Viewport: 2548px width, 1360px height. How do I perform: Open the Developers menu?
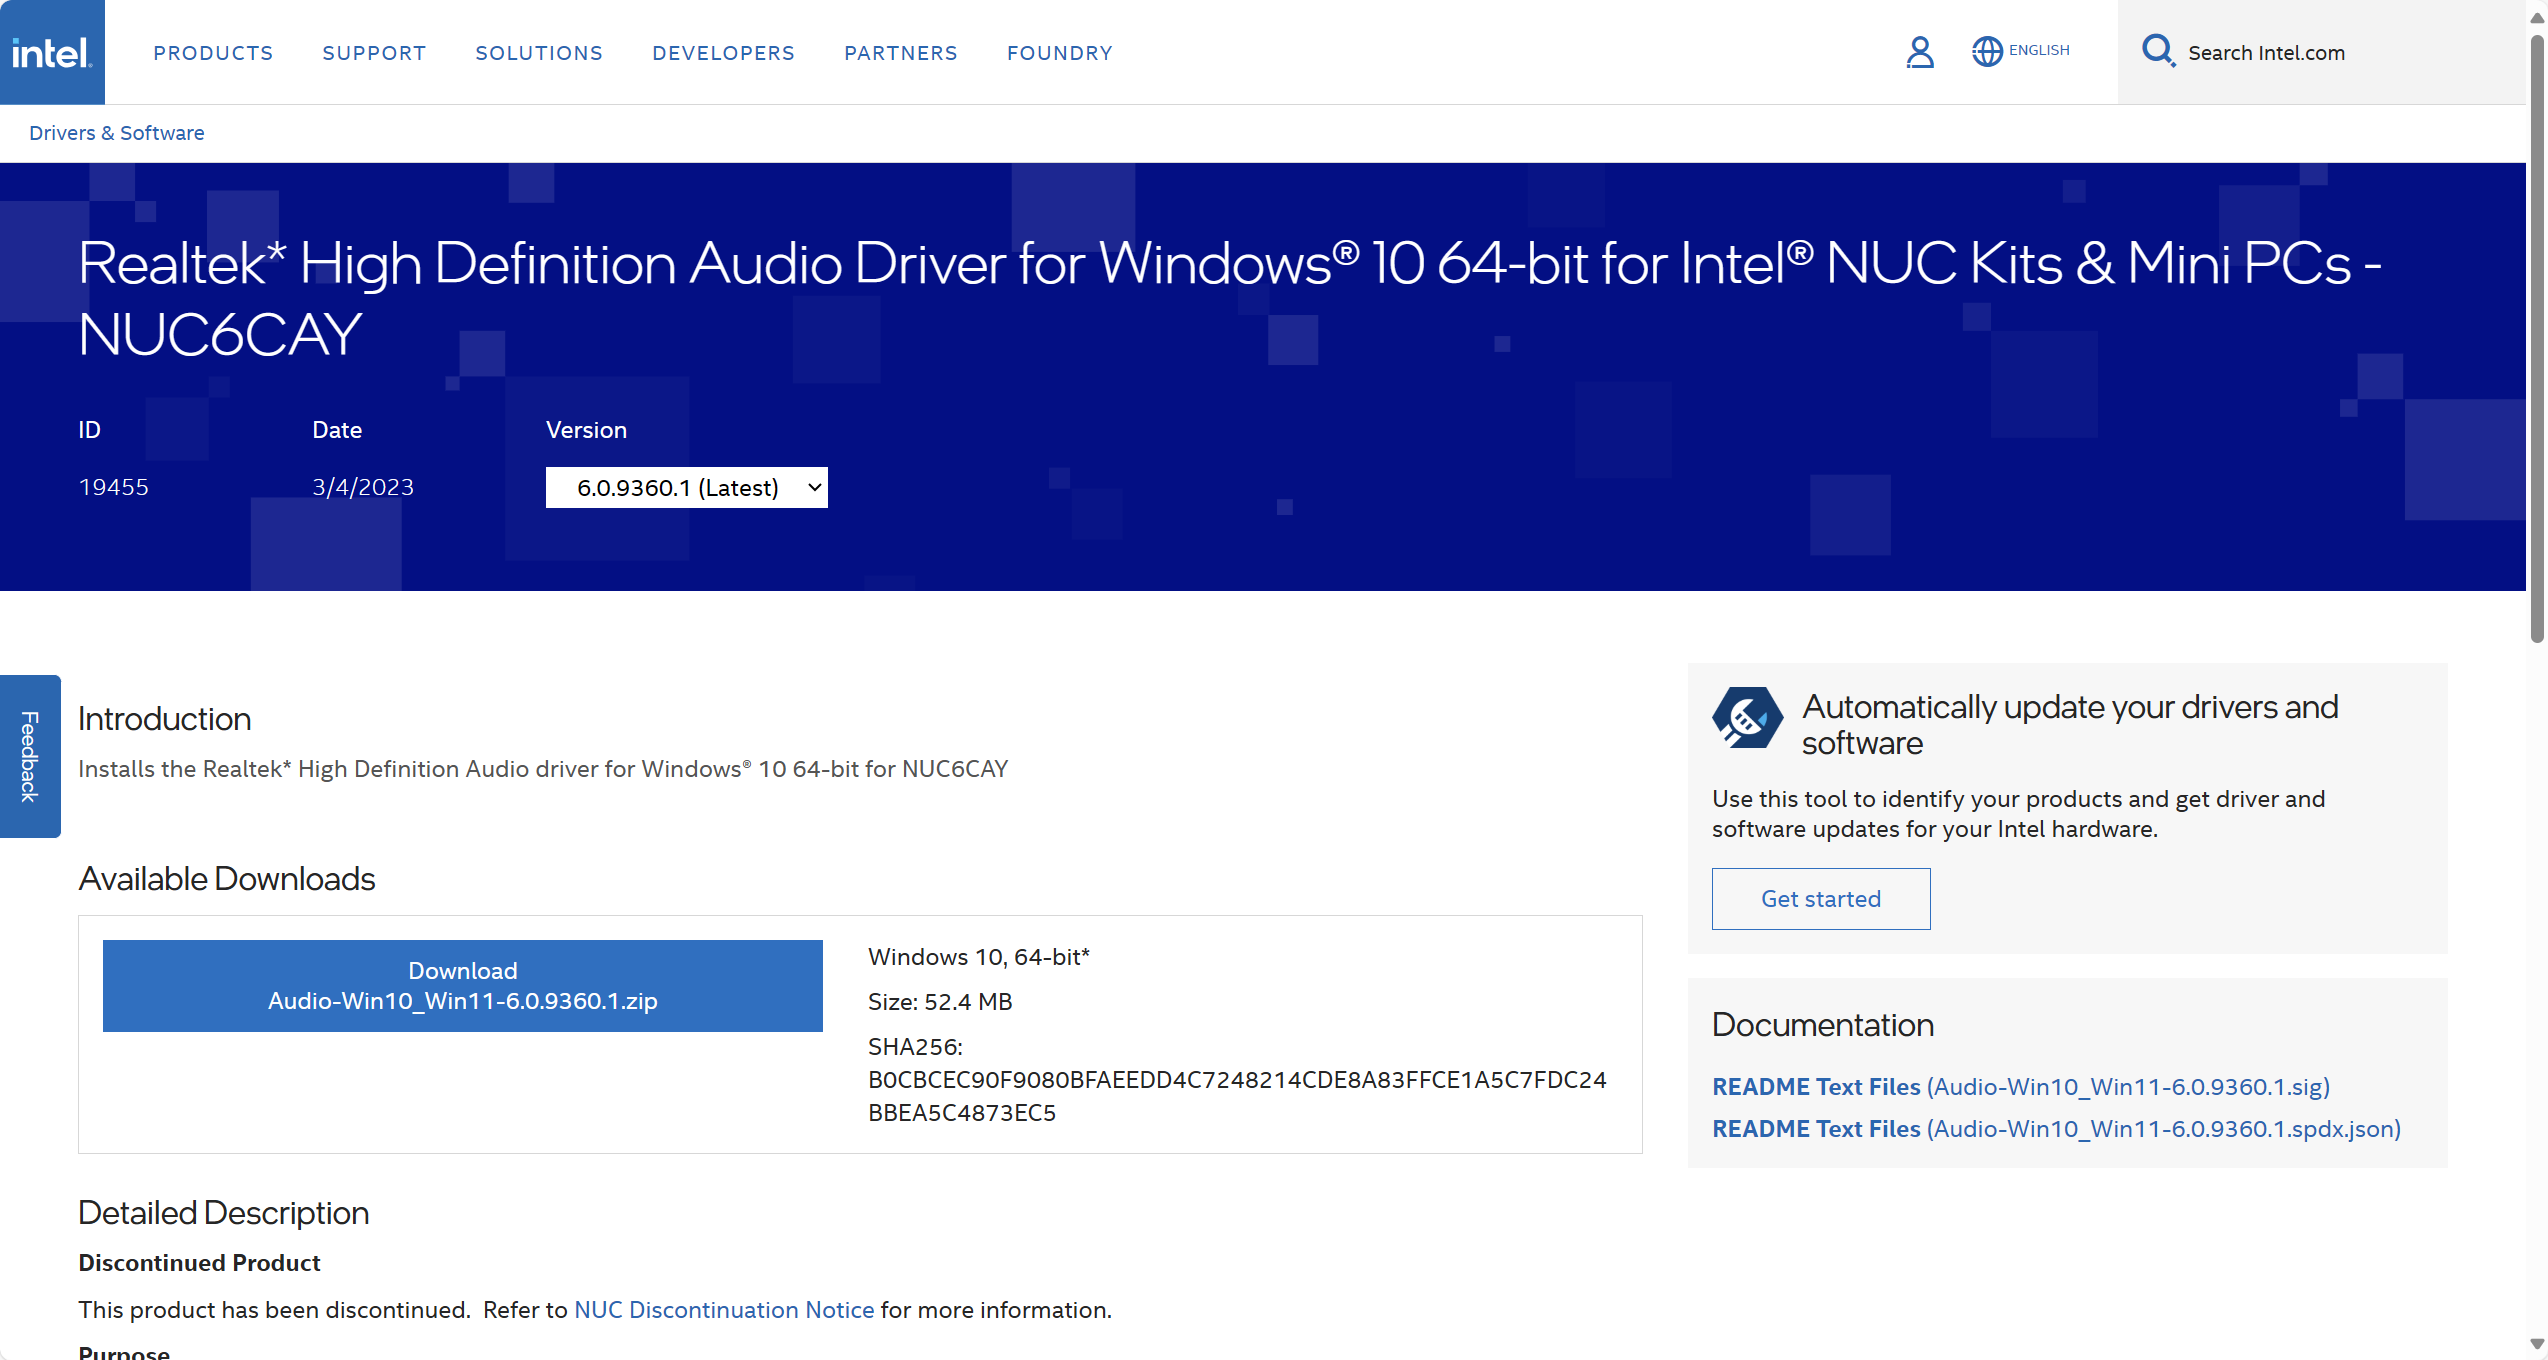(x=723, y=53)
